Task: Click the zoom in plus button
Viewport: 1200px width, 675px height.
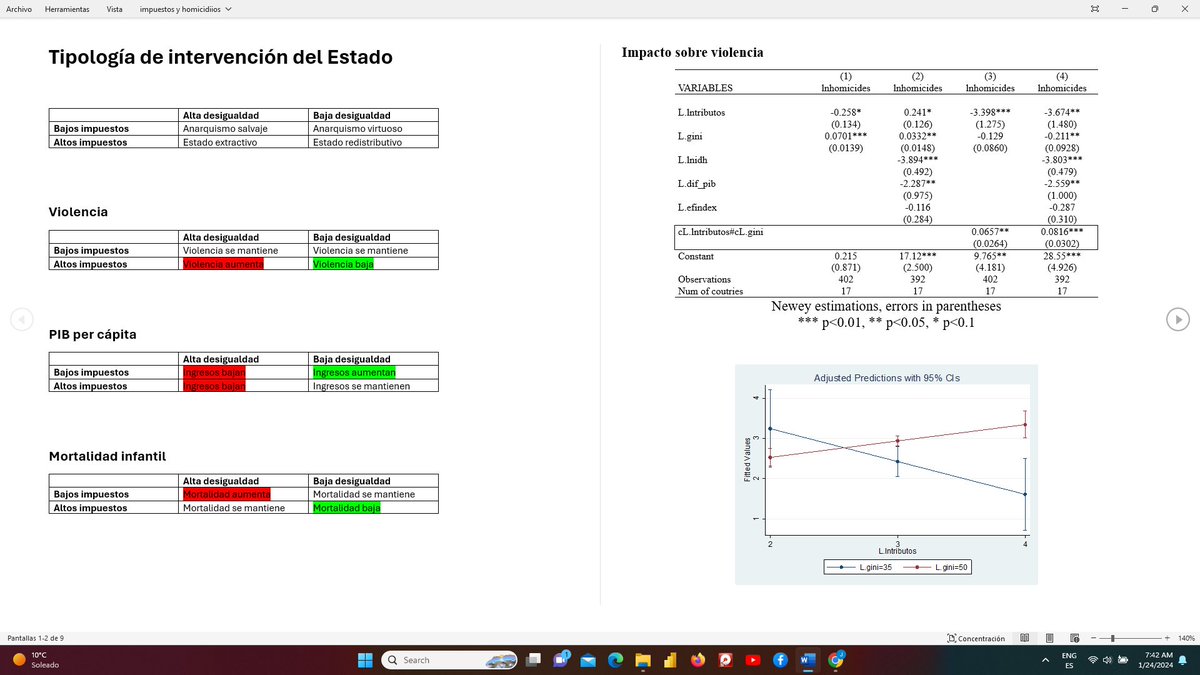Action: pyautogui.click(x=1167, y=638)
